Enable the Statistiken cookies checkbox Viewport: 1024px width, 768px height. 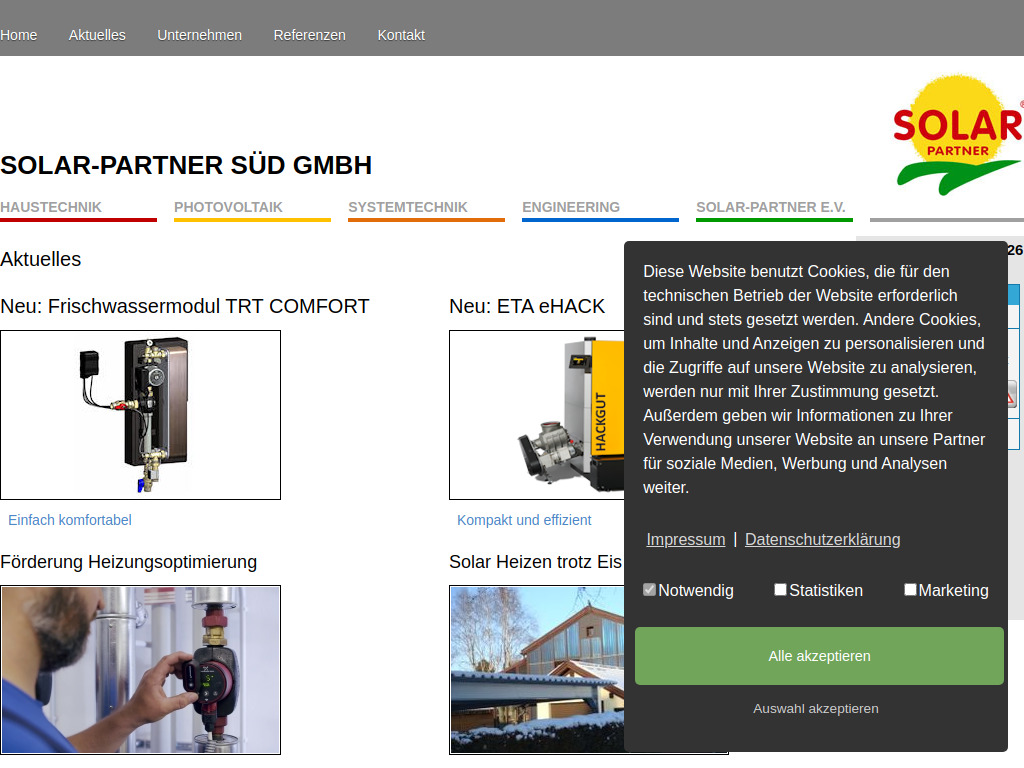tap(780, 589)
